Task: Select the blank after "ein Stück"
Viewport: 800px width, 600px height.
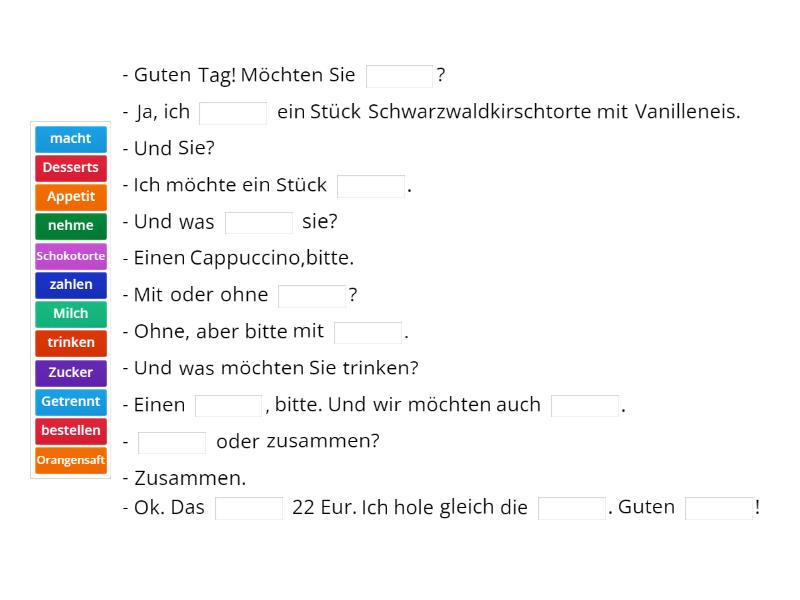Action: pyautogui.click(x=370, y=184)
